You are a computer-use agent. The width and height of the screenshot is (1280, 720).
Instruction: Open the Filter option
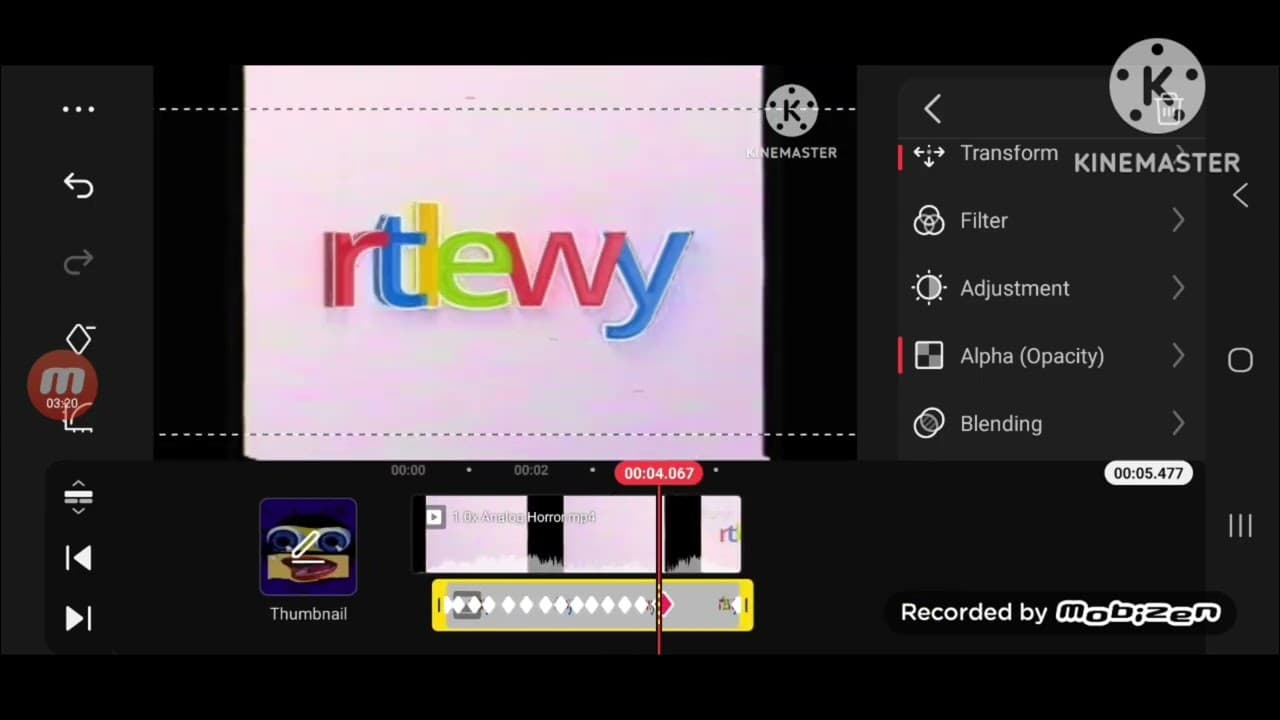point(1051,220)
